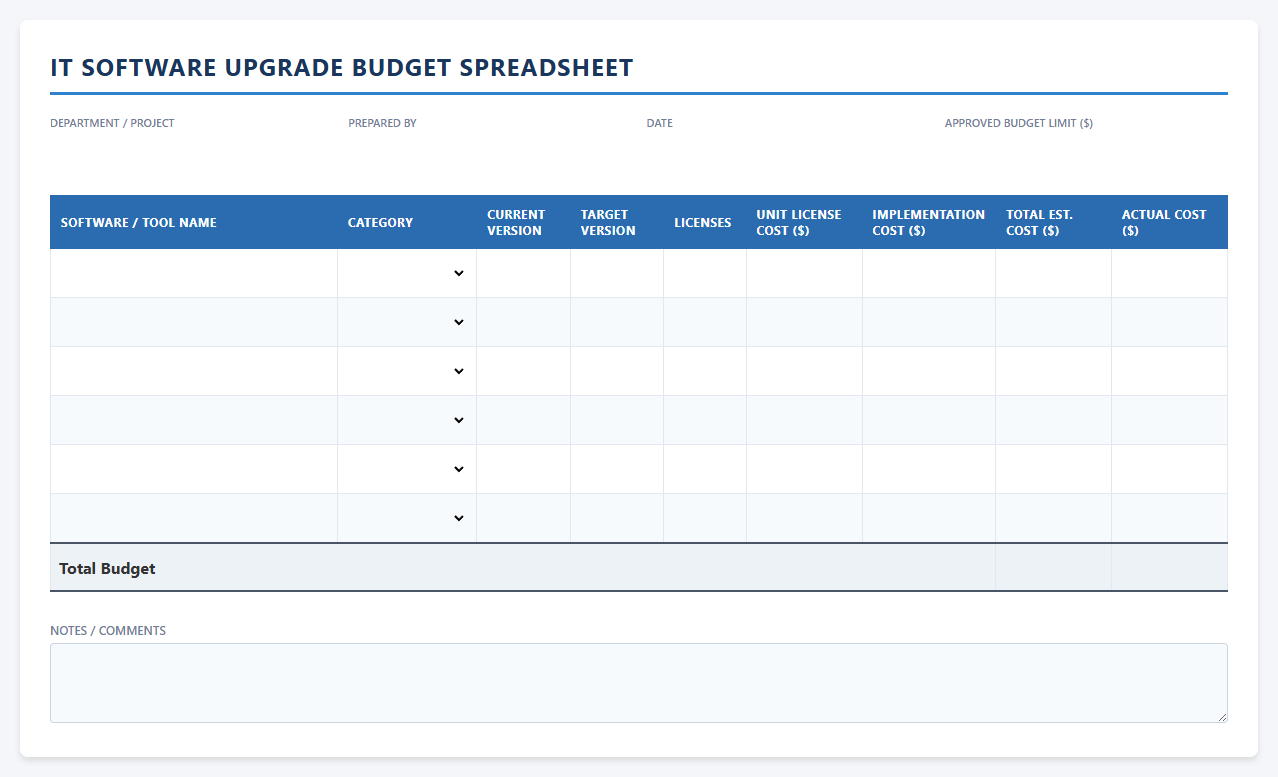Click first row Implementation Cost cell
Image resolution: width=1278 pixels, height=777 pixels.
tap(929, 273)
